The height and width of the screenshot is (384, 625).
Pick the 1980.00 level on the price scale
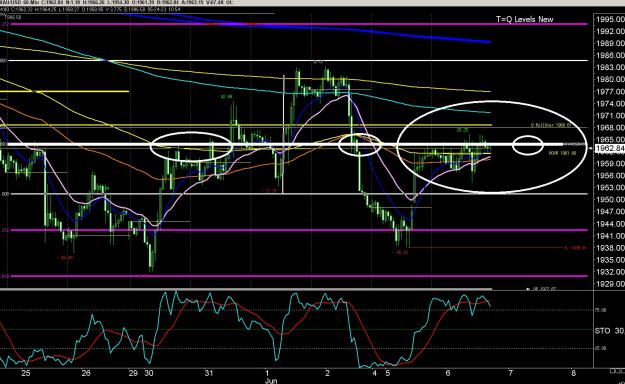coord(610,79)
